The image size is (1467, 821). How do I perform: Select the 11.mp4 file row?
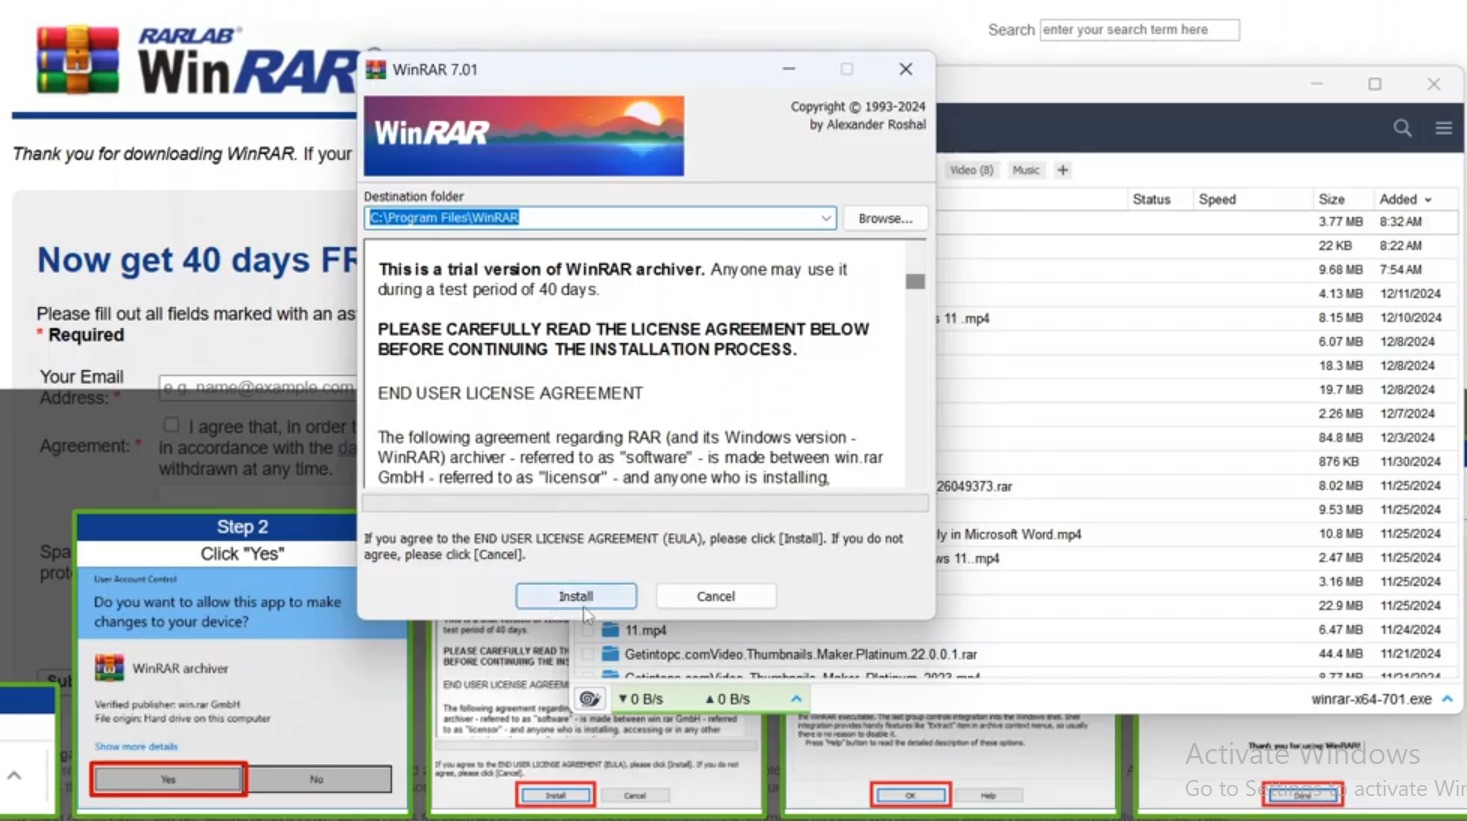point(1015,630)
